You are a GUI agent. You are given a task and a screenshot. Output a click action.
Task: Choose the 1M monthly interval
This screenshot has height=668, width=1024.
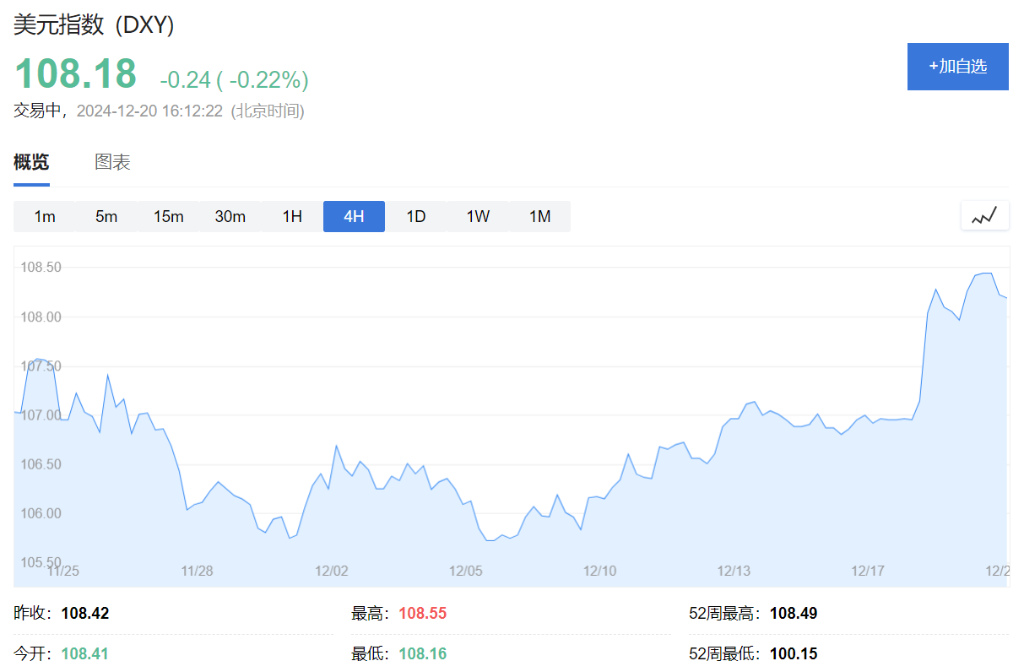540,216
